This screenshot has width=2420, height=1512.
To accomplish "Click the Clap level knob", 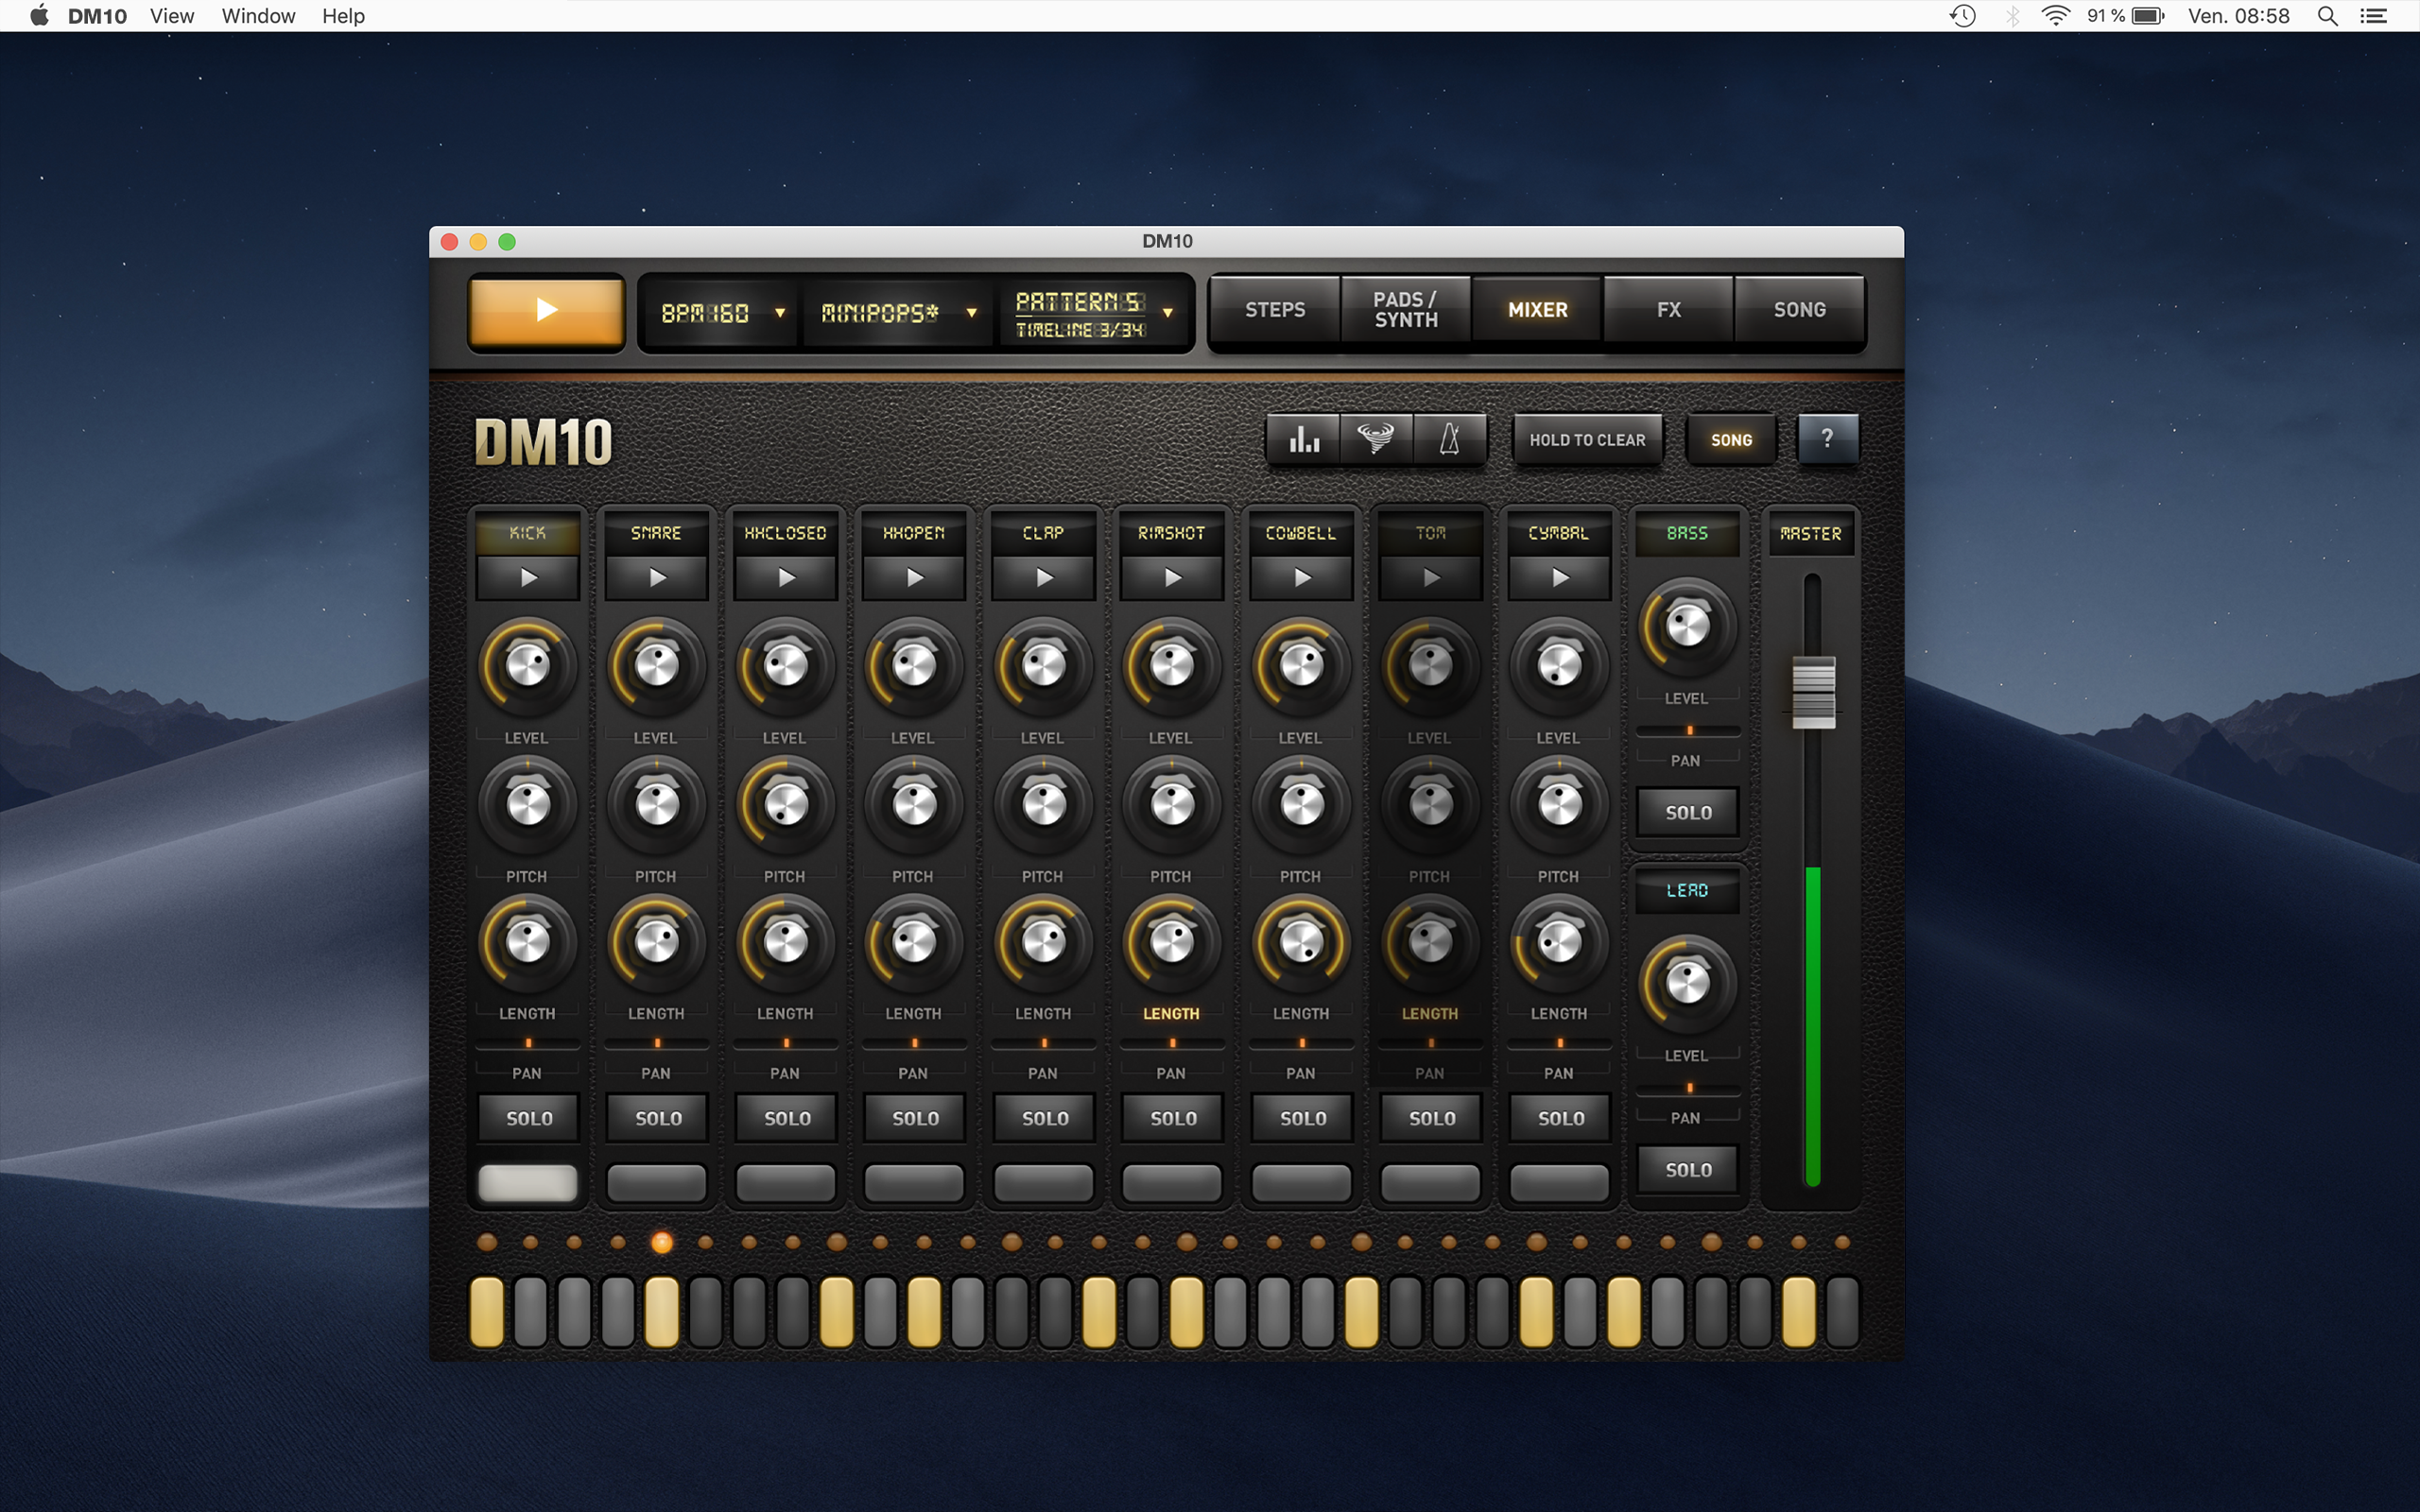I will 1043,665.
